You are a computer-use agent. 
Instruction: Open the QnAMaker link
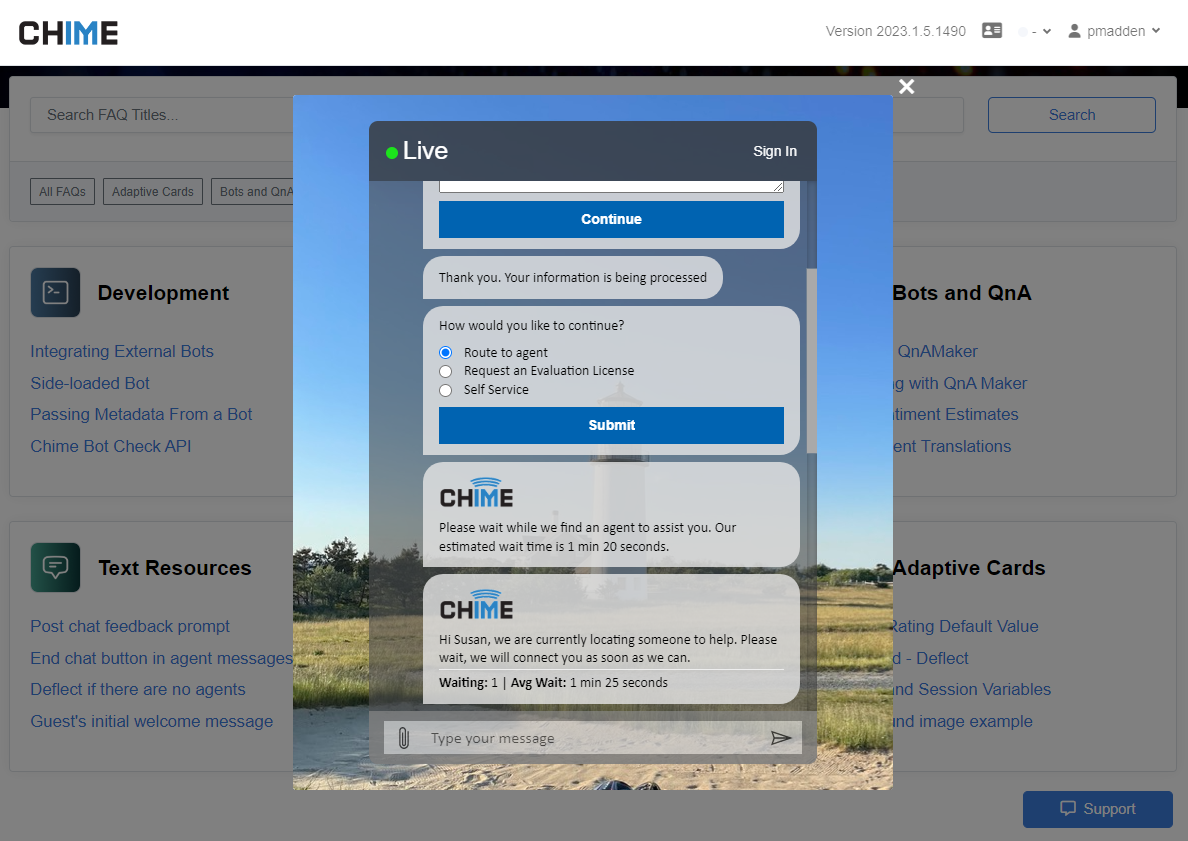click(x=937, y=352)
